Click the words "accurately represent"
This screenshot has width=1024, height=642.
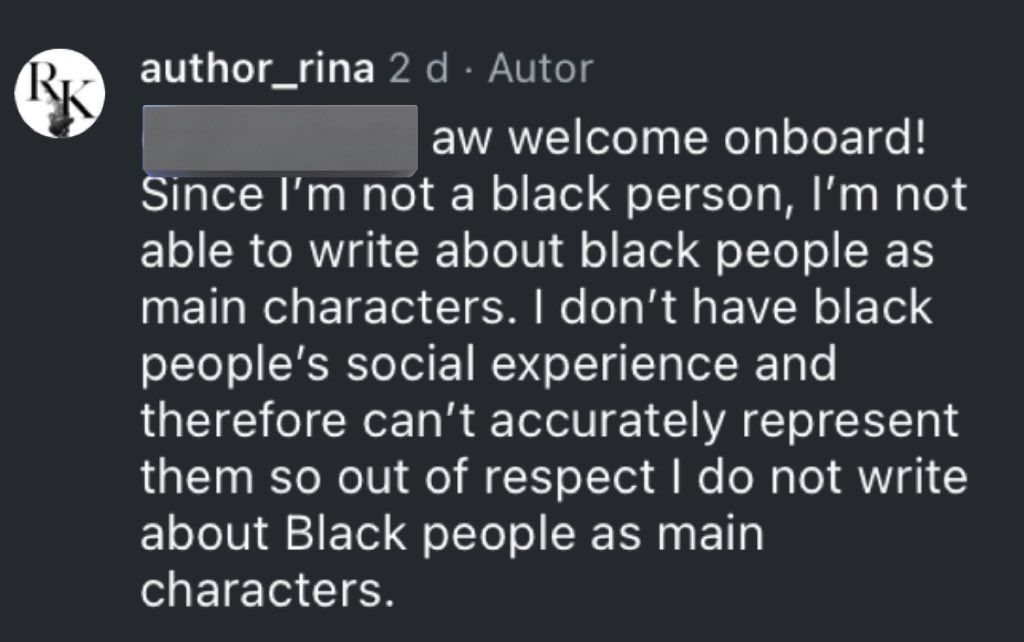click(x=724, y=421)
